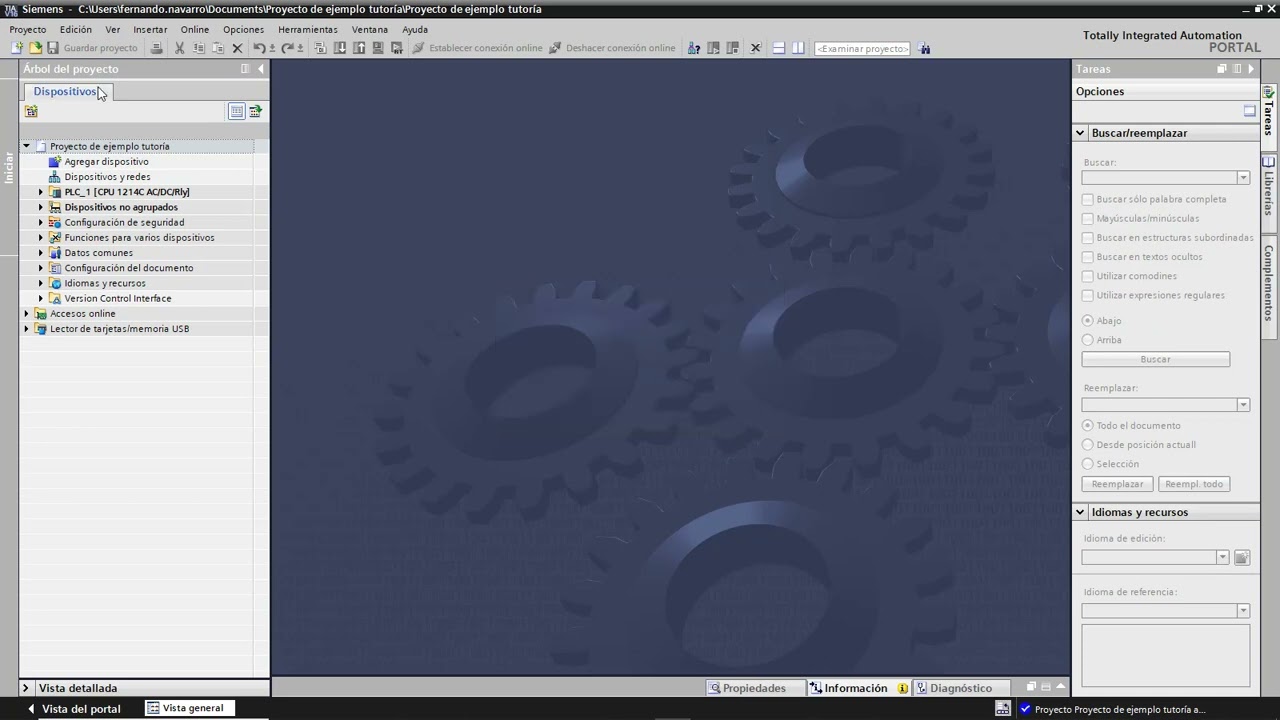The image size is (1280, 720).
Task: Click the Examinar proyecto search field
Action: point(862,48)
